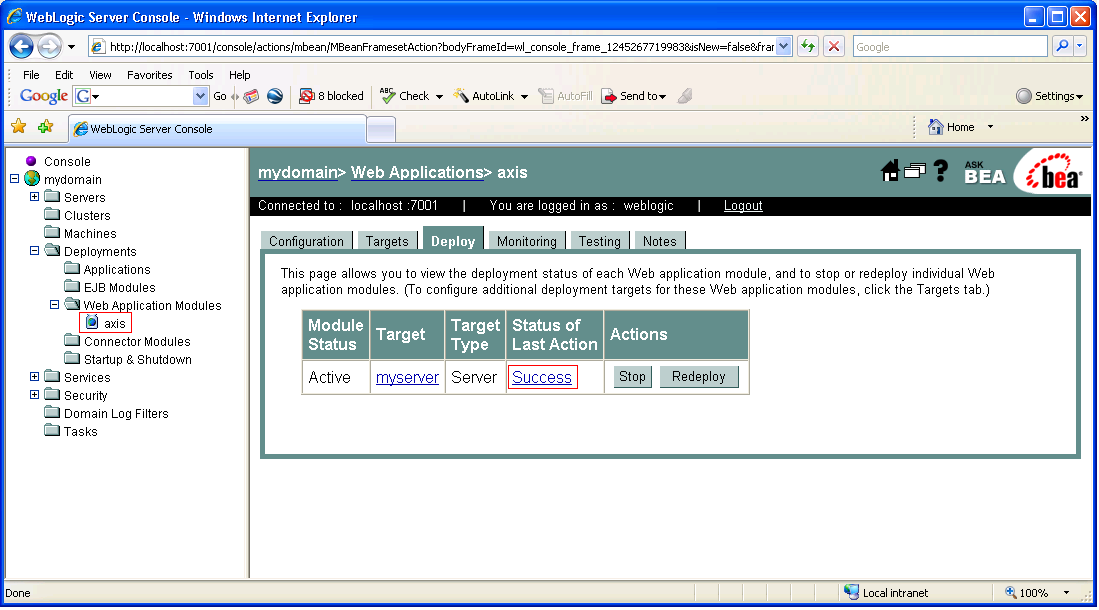Image resolution: width=1099 pixels, height=610 pixels.
Task: Click the new window icon in console header
Action: [x=915, y=170]
